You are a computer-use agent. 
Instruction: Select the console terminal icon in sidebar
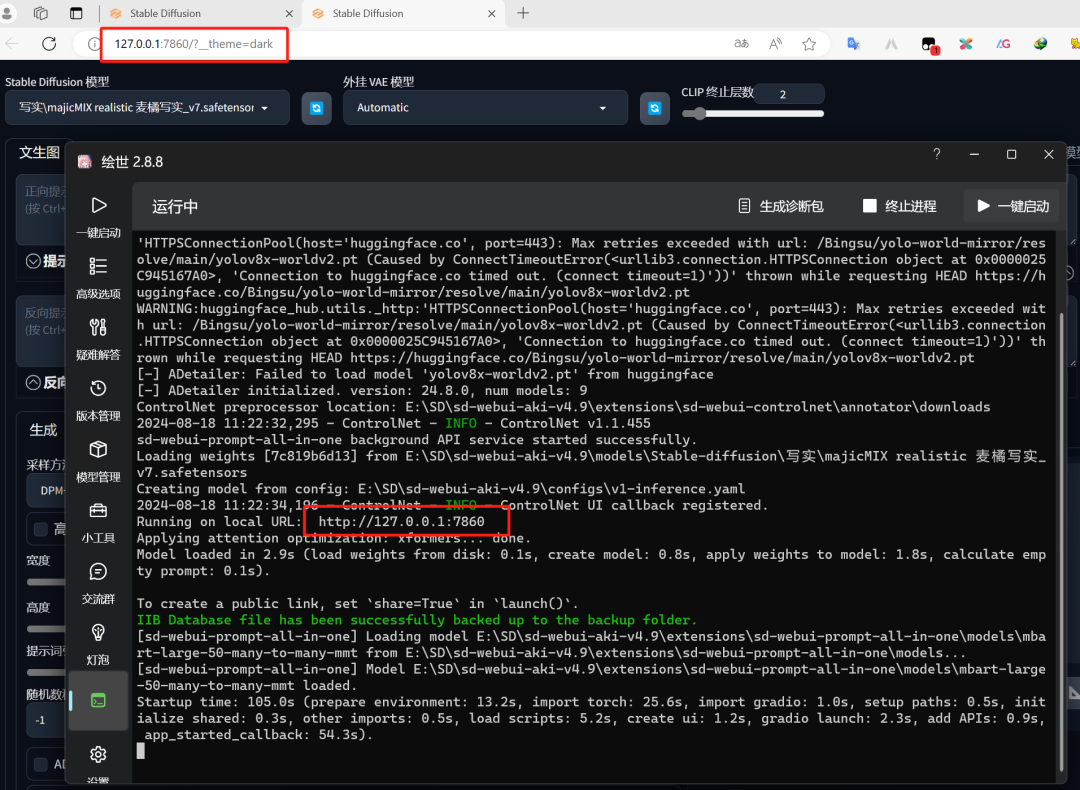[x=98, y=700]
